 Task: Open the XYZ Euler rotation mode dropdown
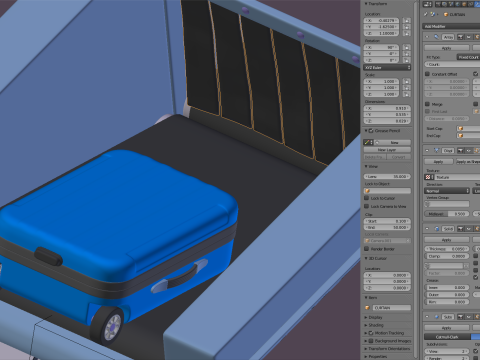[x=387, y=68]
